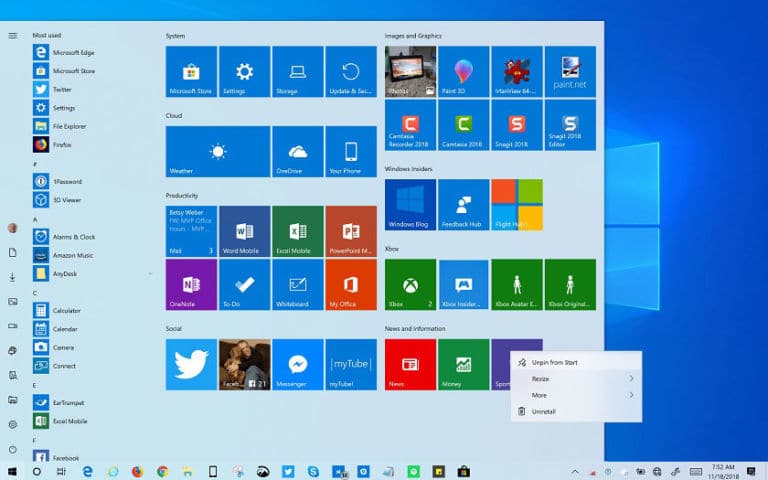Viewport: 768px width, 480px height.
Task: Open the Update & Security tile
Action: (351, 72)
